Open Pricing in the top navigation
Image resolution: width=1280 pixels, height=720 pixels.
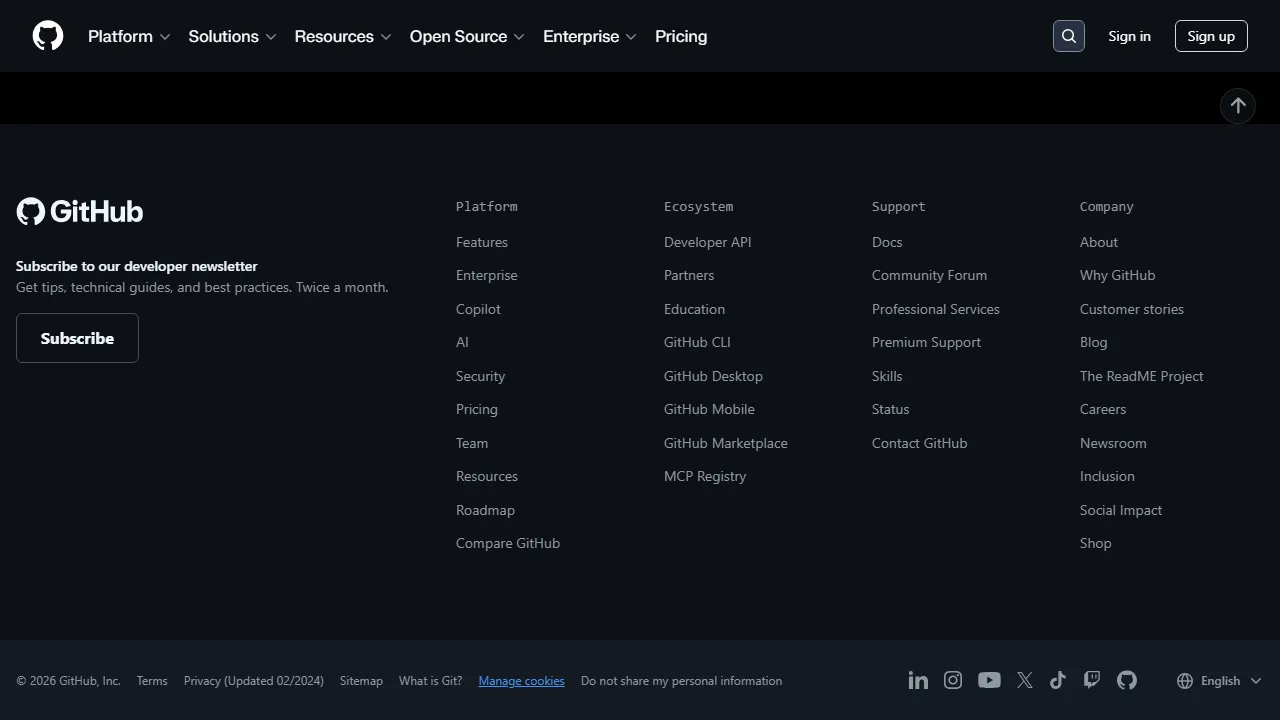tap(681, 36)
